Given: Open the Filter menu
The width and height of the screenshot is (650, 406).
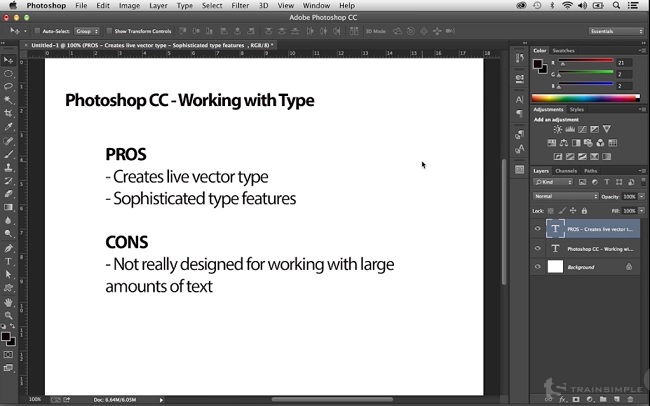Looking at the screenshot, I should pos(240,6).
